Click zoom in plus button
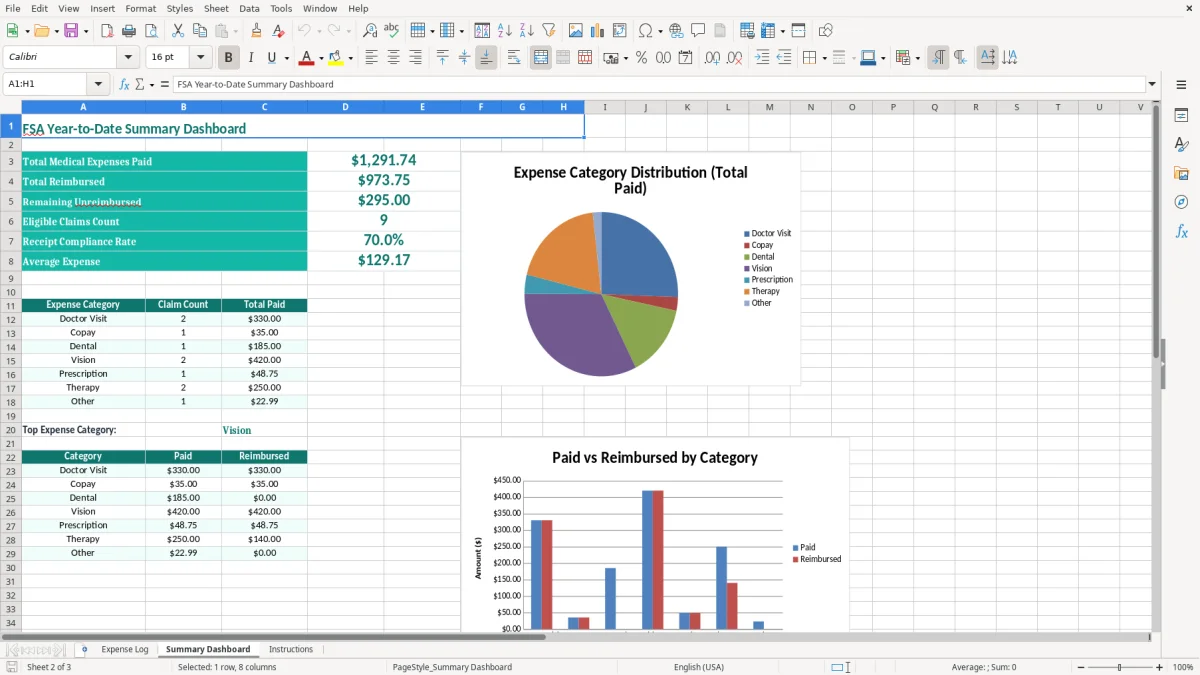The image size is (1200, 675). click(x=1159, y=667)
